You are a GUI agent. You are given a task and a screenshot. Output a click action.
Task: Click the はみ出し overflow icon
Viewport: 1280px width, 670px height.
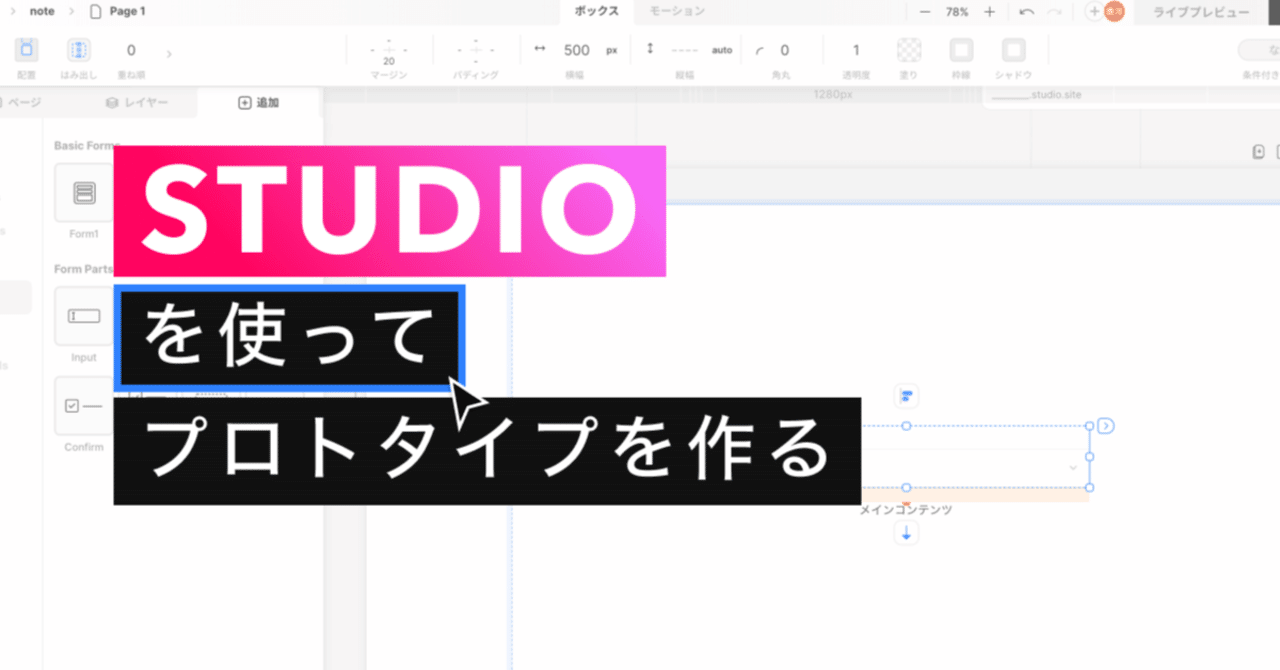pyautogui.click(x=79, y=49)
